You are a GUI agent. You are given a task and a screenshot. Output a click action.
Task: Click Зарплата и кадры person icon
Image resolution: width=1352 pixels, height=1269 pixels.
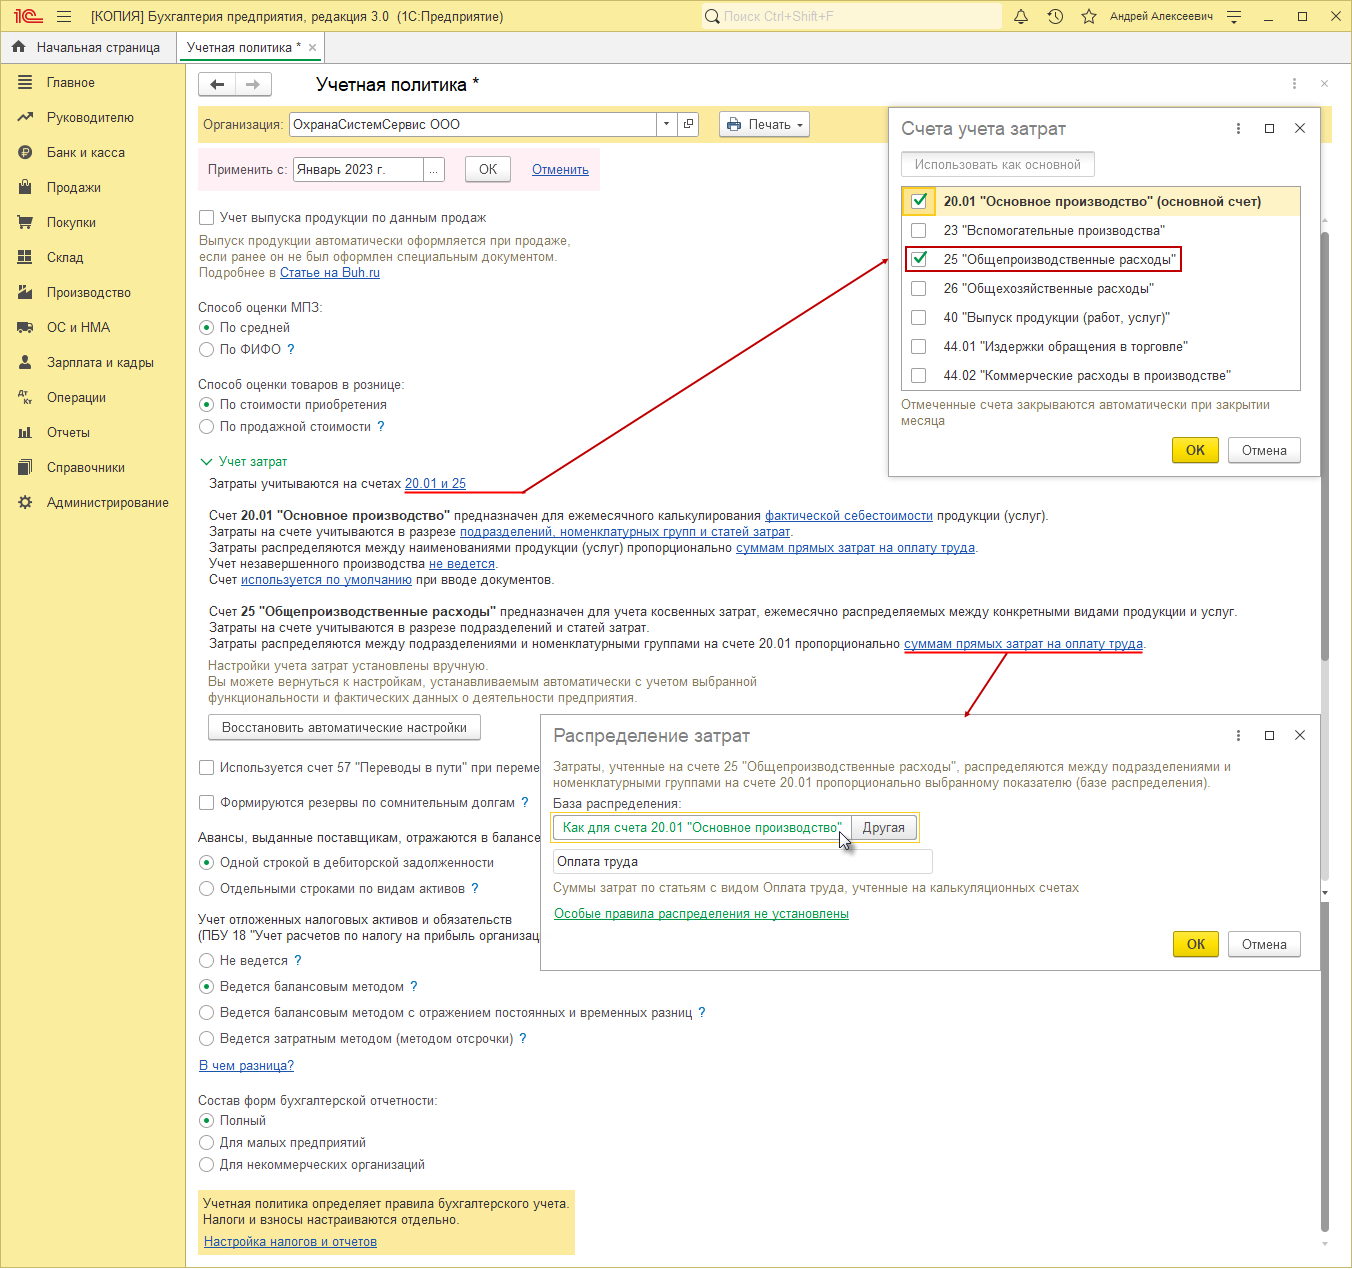25,363
